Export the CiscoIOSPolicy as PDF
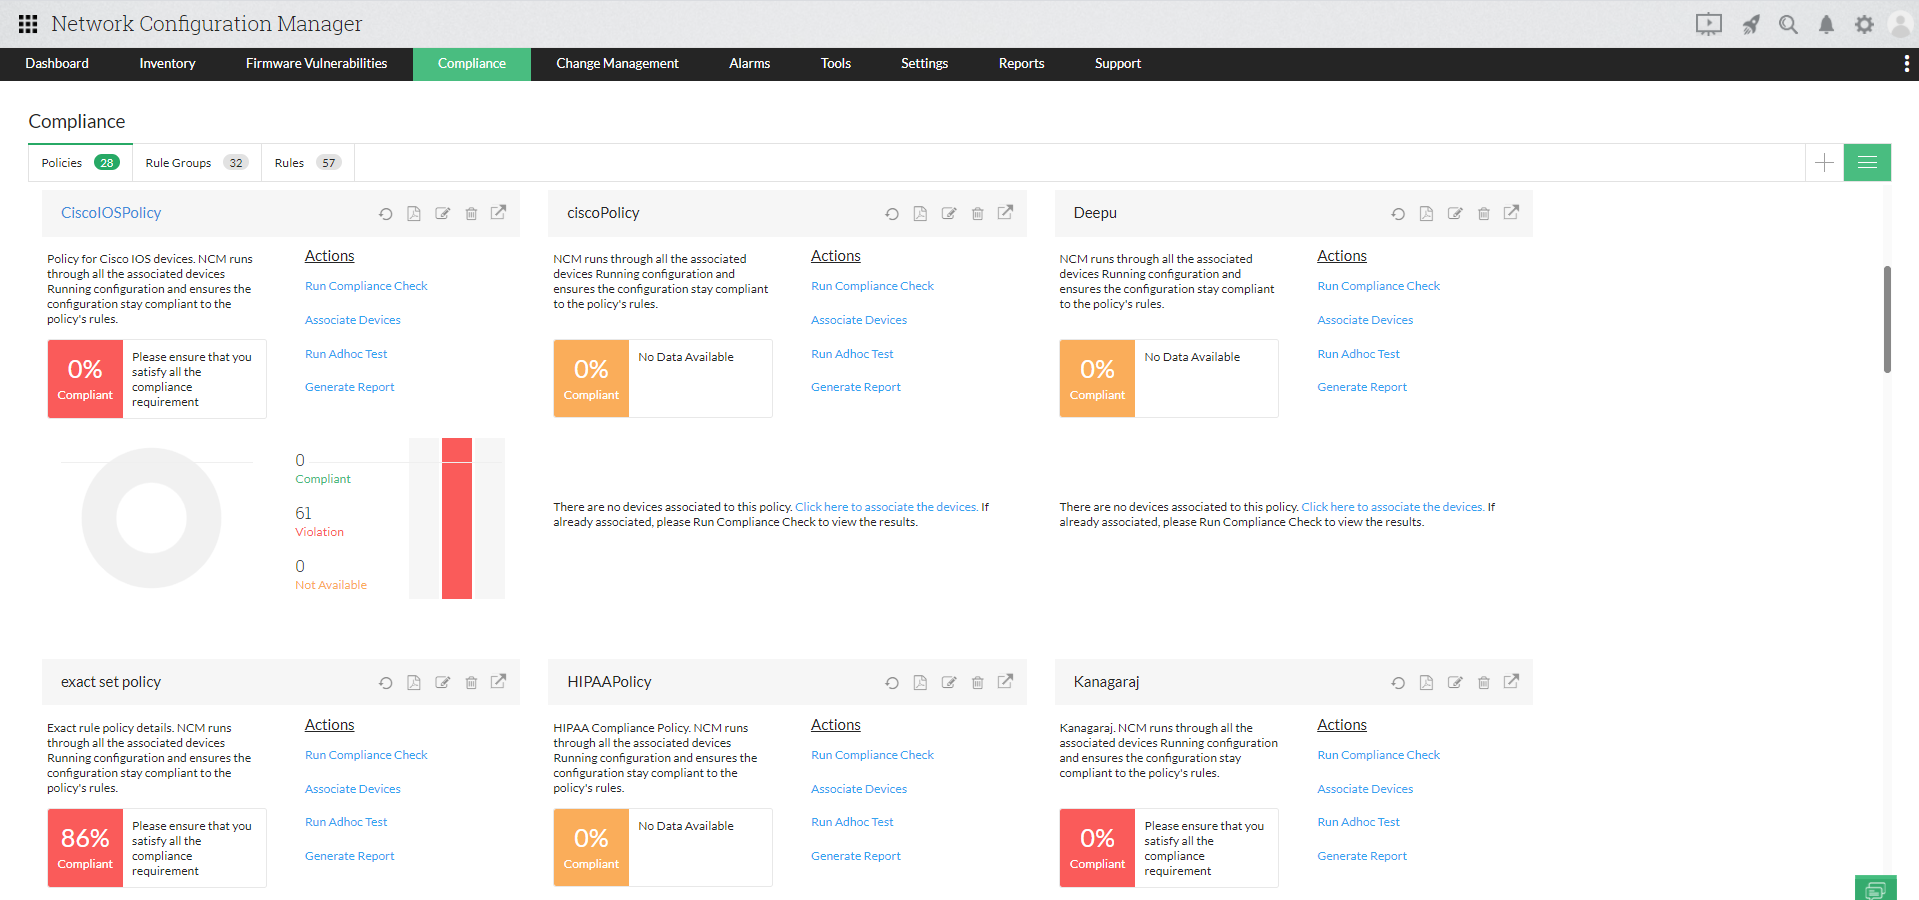1919x900 pixels. (x=414, y=213)
